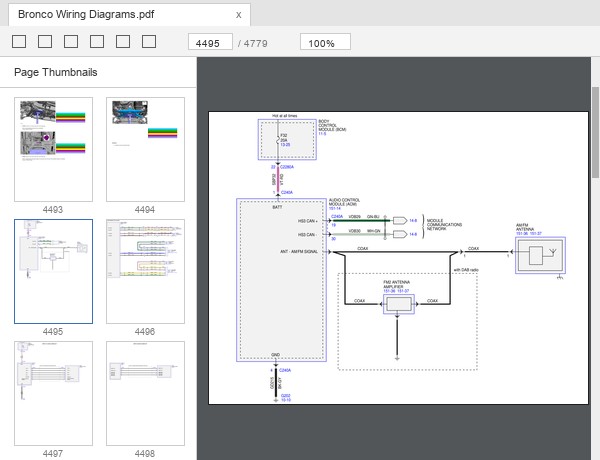Click the C240A link on the HS3 CAN + line
600x460 pixels.
click(337, 217)
